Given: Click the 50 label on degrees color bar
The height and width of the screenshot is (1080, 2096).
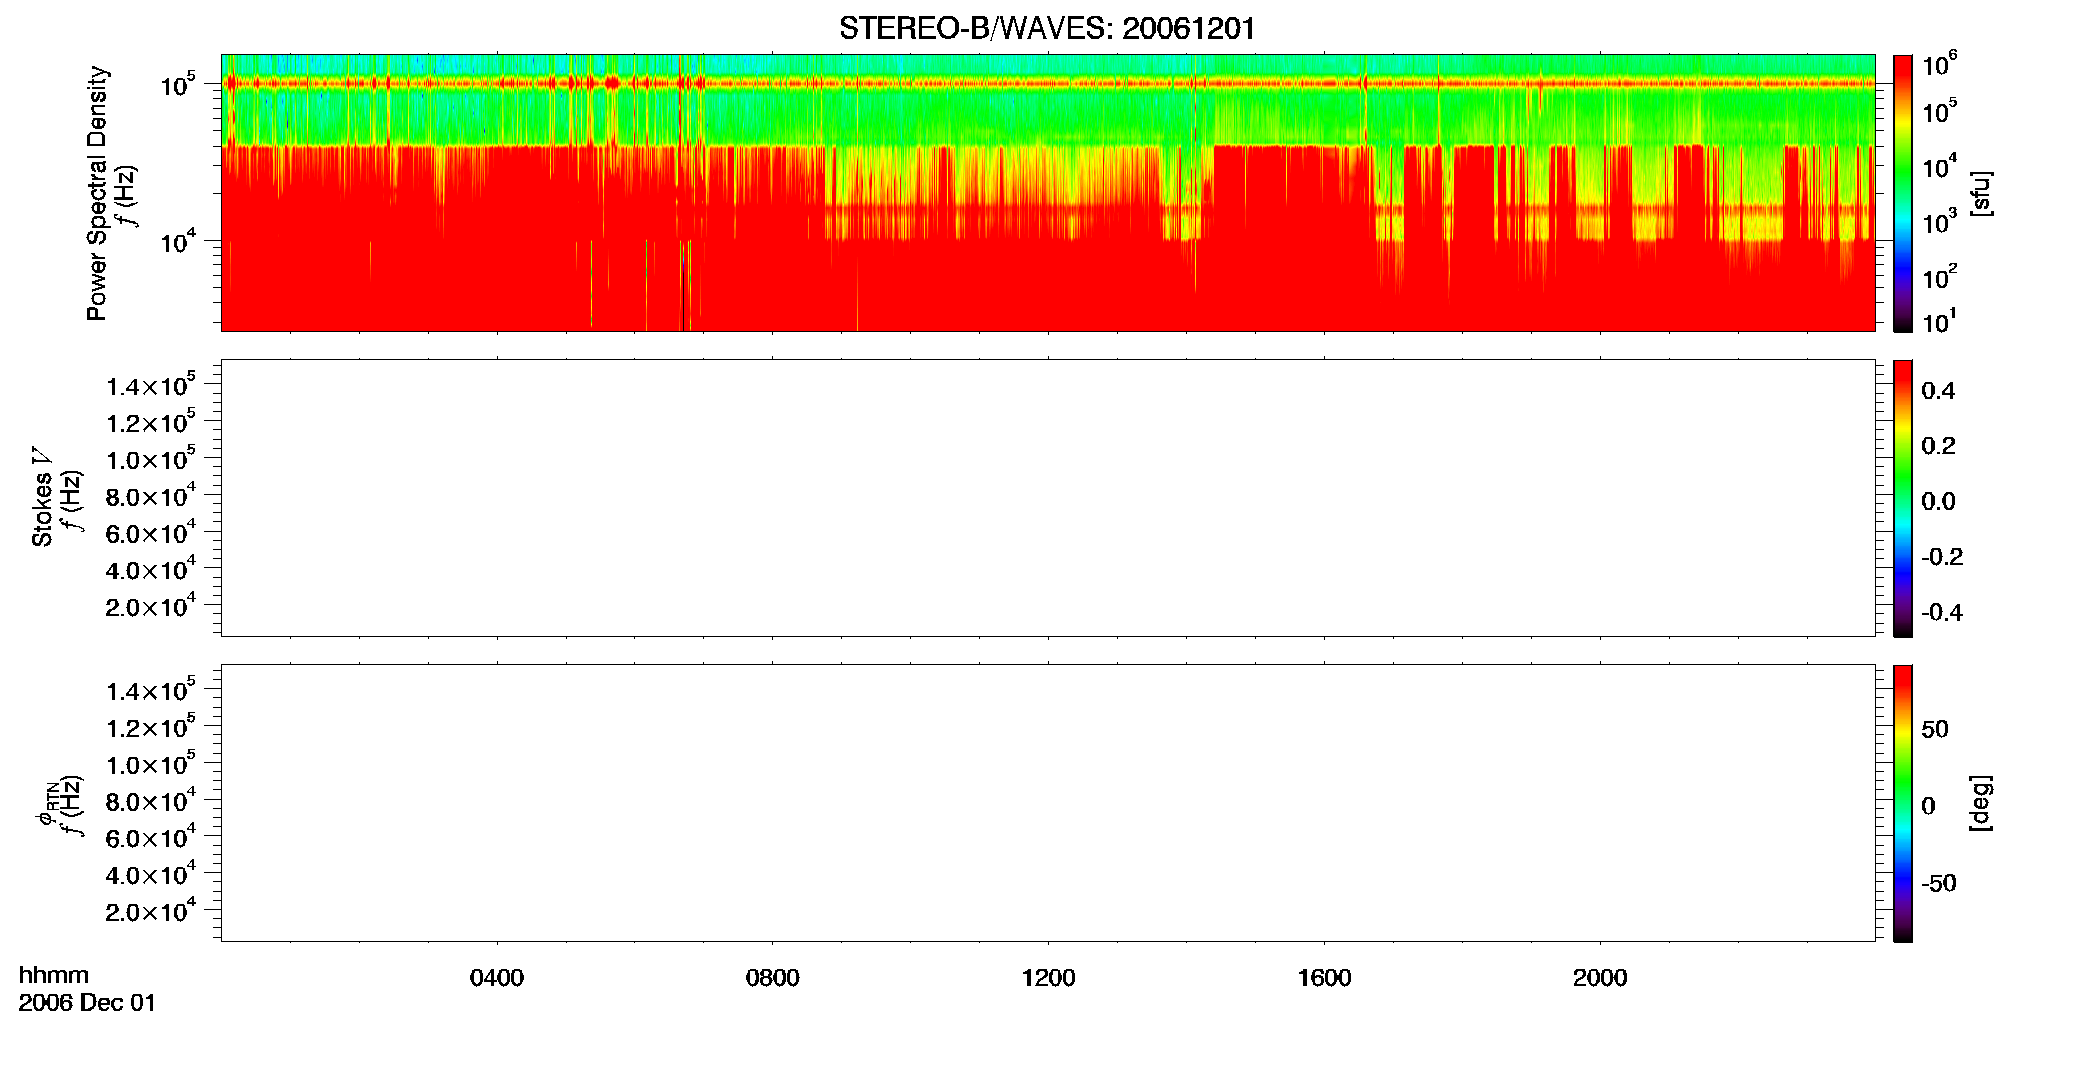Looking at the screenshot, I should pos(1934,729).
